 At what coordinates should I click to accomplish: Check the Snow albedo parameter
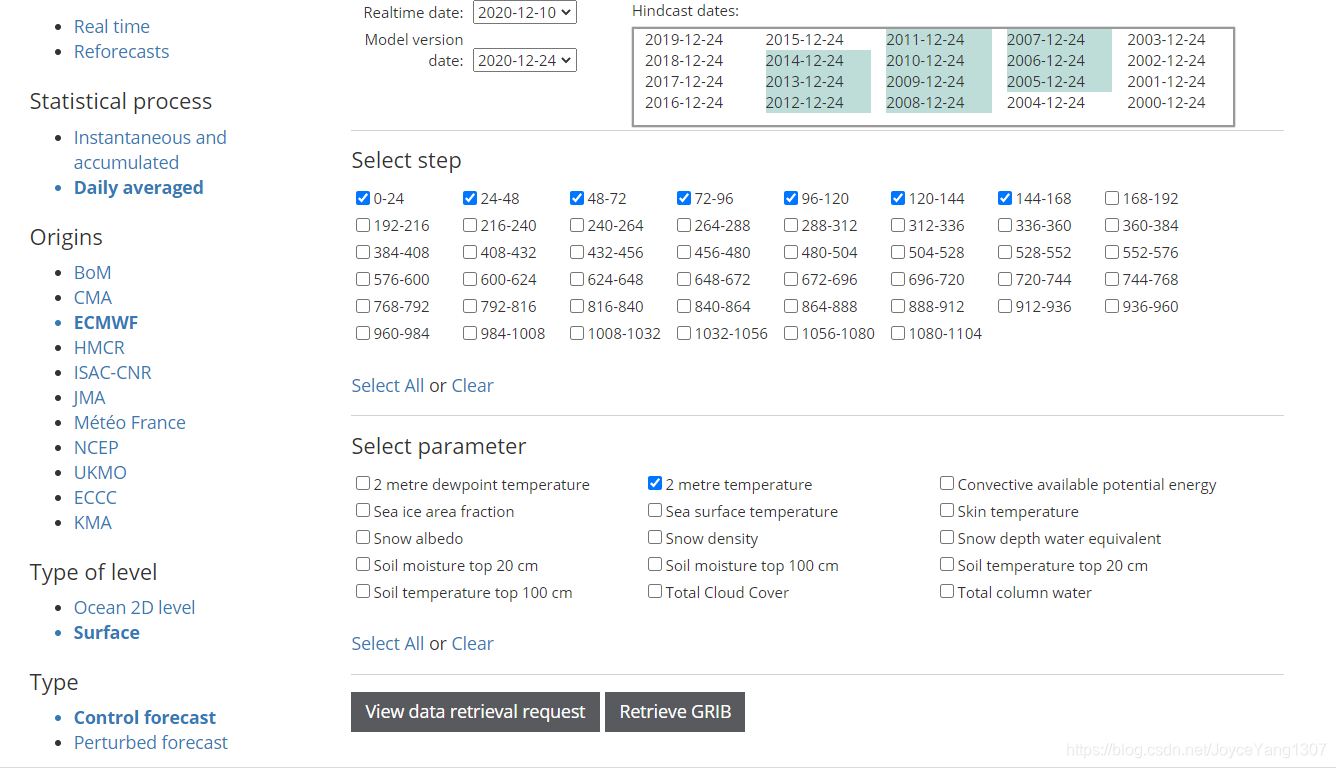click(x=362, y=537)
